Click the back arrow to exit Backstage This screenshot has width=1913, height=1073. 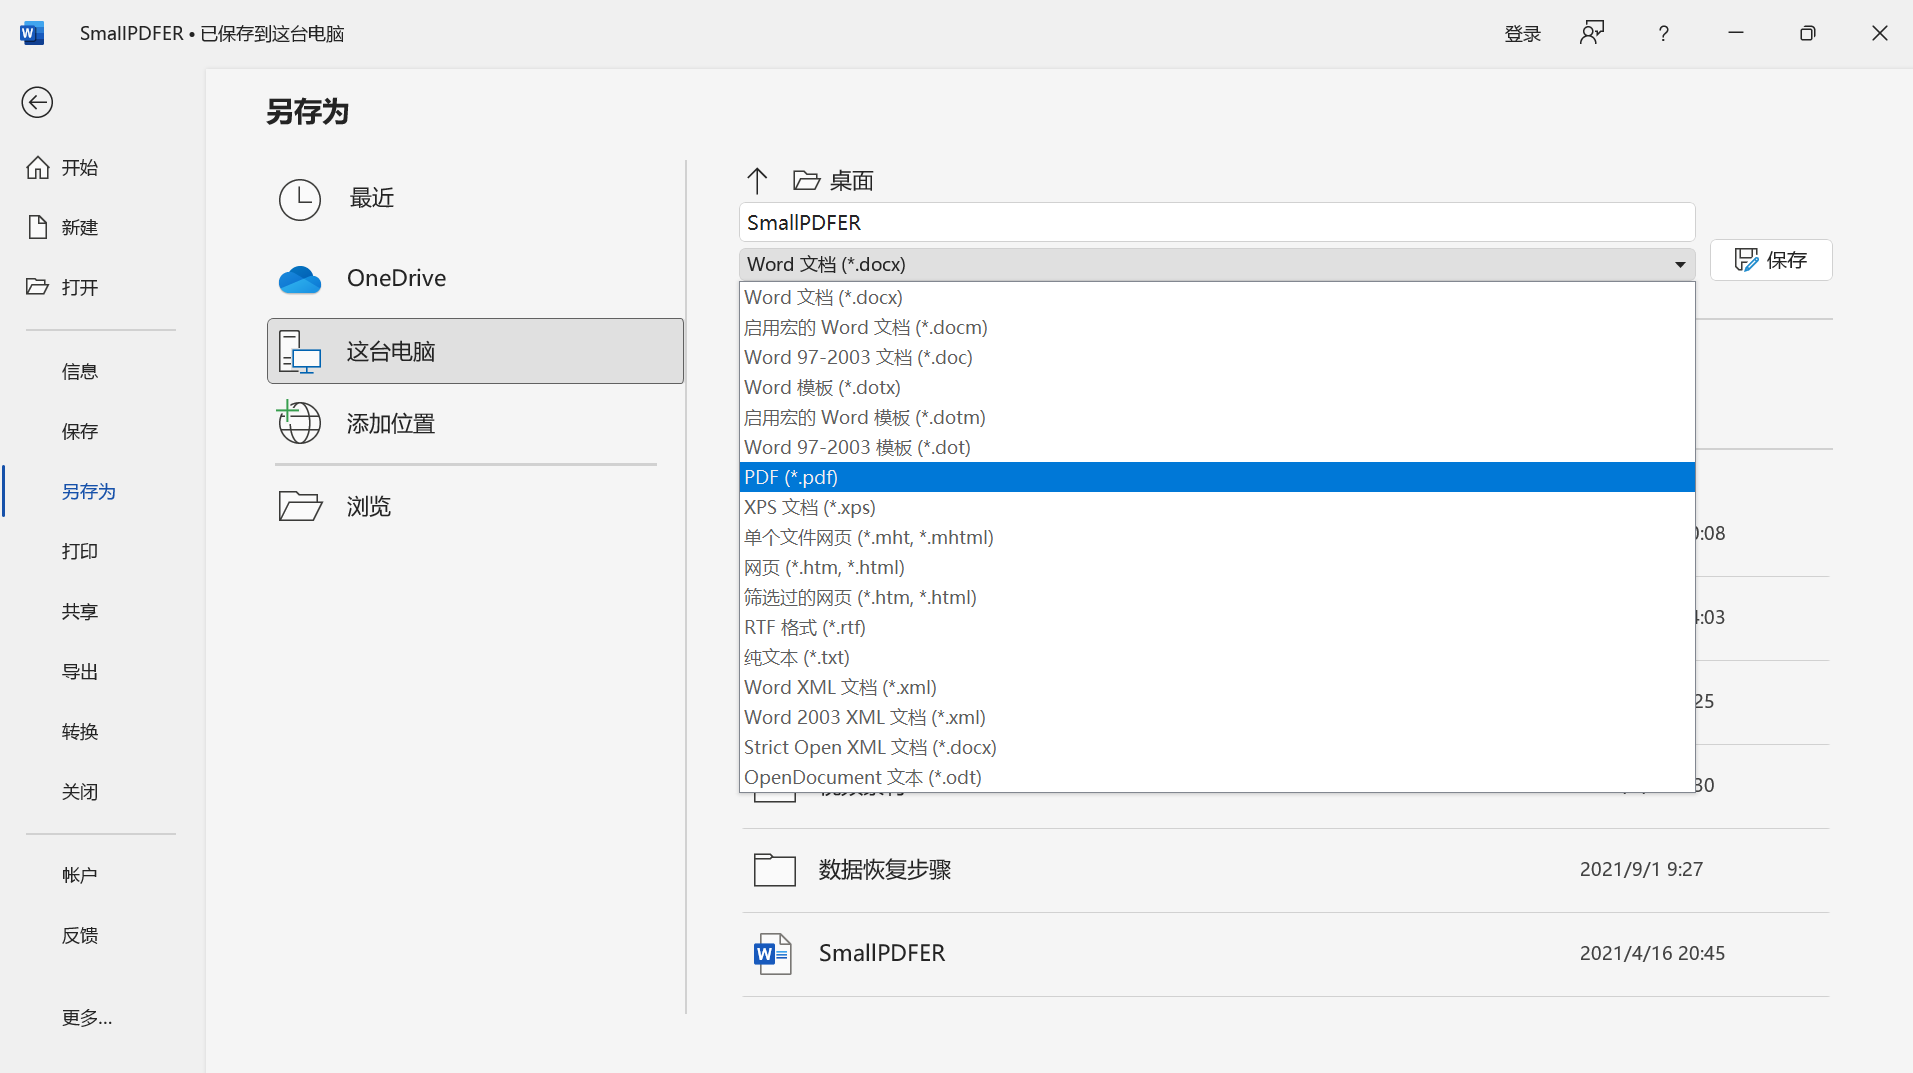tap(37, 103)
